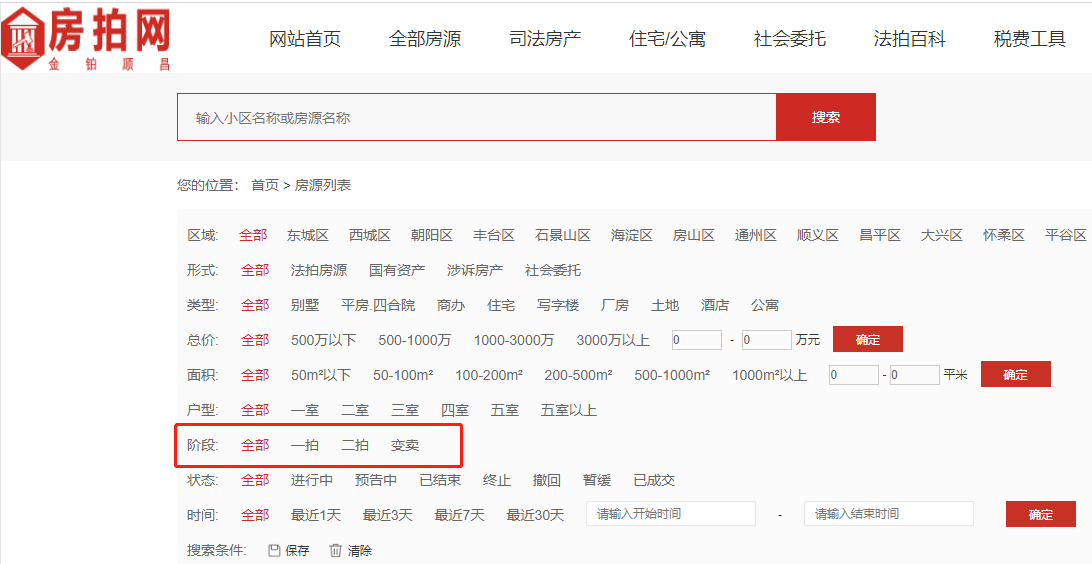Screen dimensions: 1092x564
Task: Select 进行中 status
Action: [x=312, y=480]
